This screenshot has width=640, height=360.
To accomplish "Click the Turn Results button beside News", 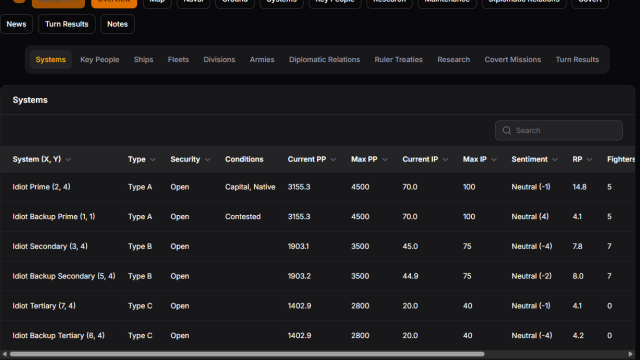I will (x=67, y=24).
